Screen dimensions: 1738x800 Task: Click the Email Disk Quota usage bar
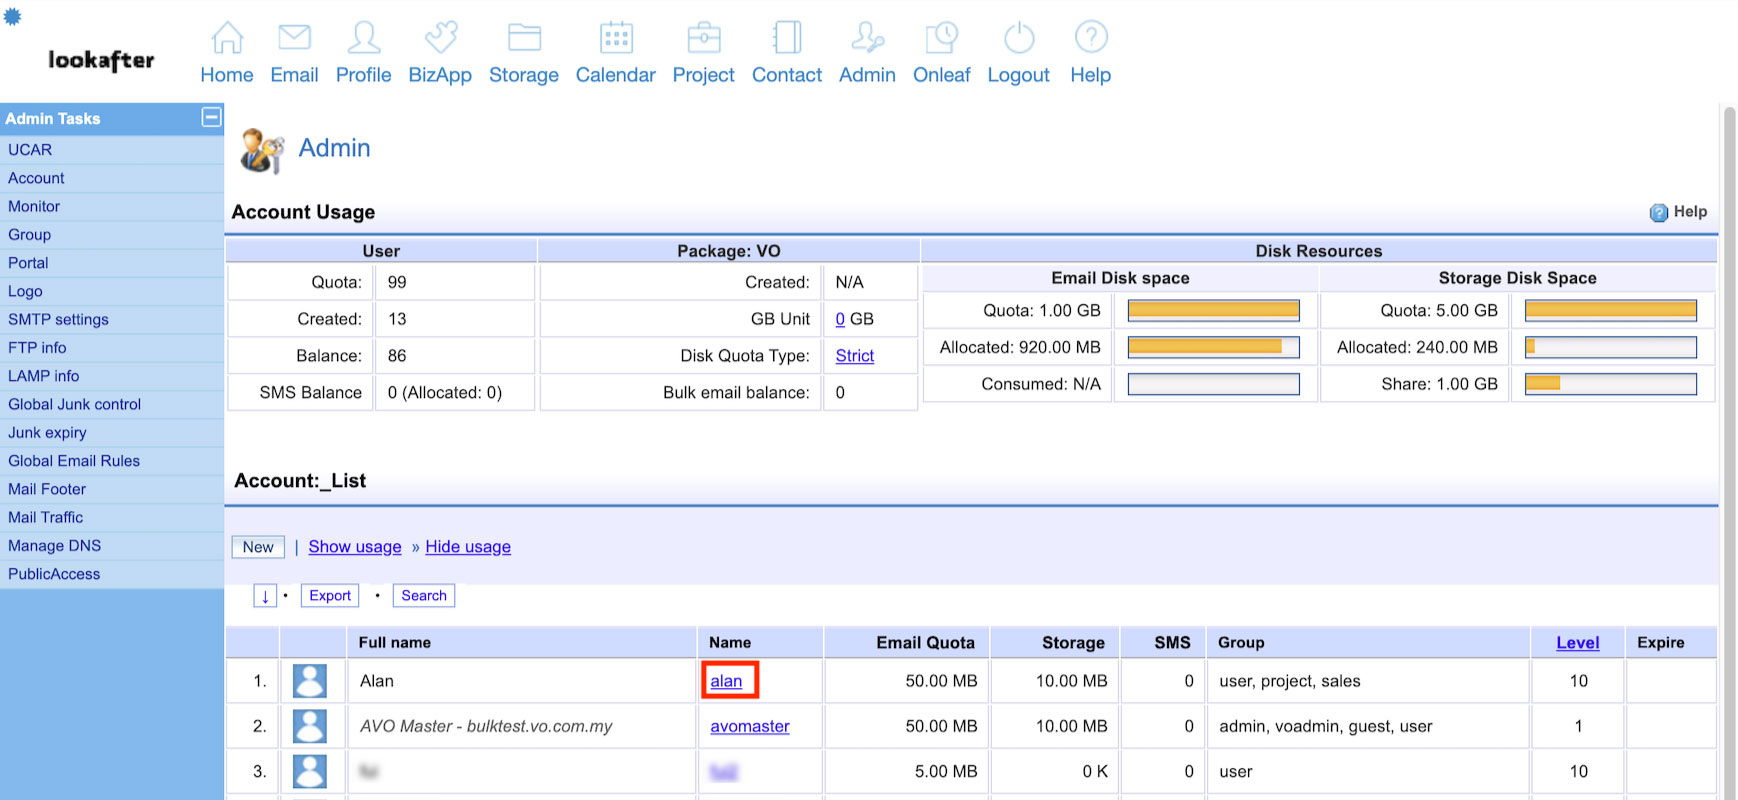point(1213,311)
